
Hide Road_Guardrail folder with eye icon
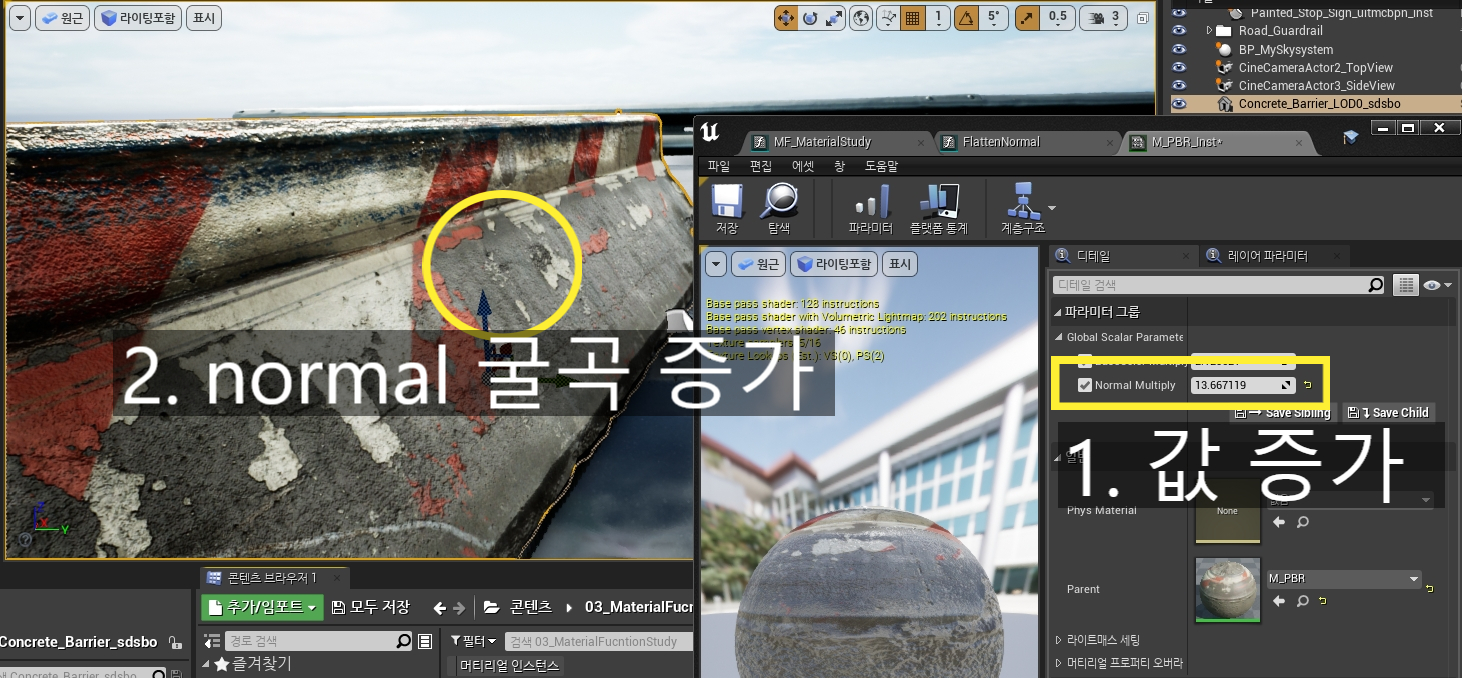[1179, 31]
